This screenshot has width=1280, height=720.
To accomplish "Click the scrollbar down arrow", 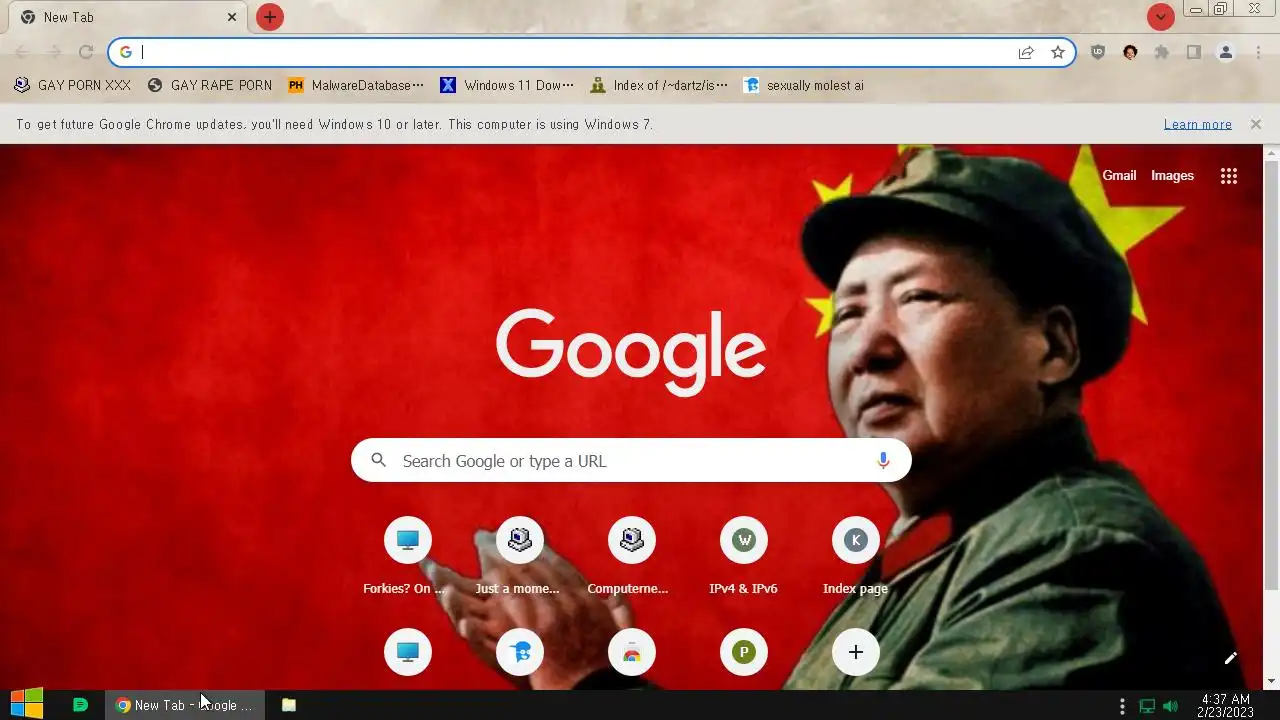I will coord(1272,682).
